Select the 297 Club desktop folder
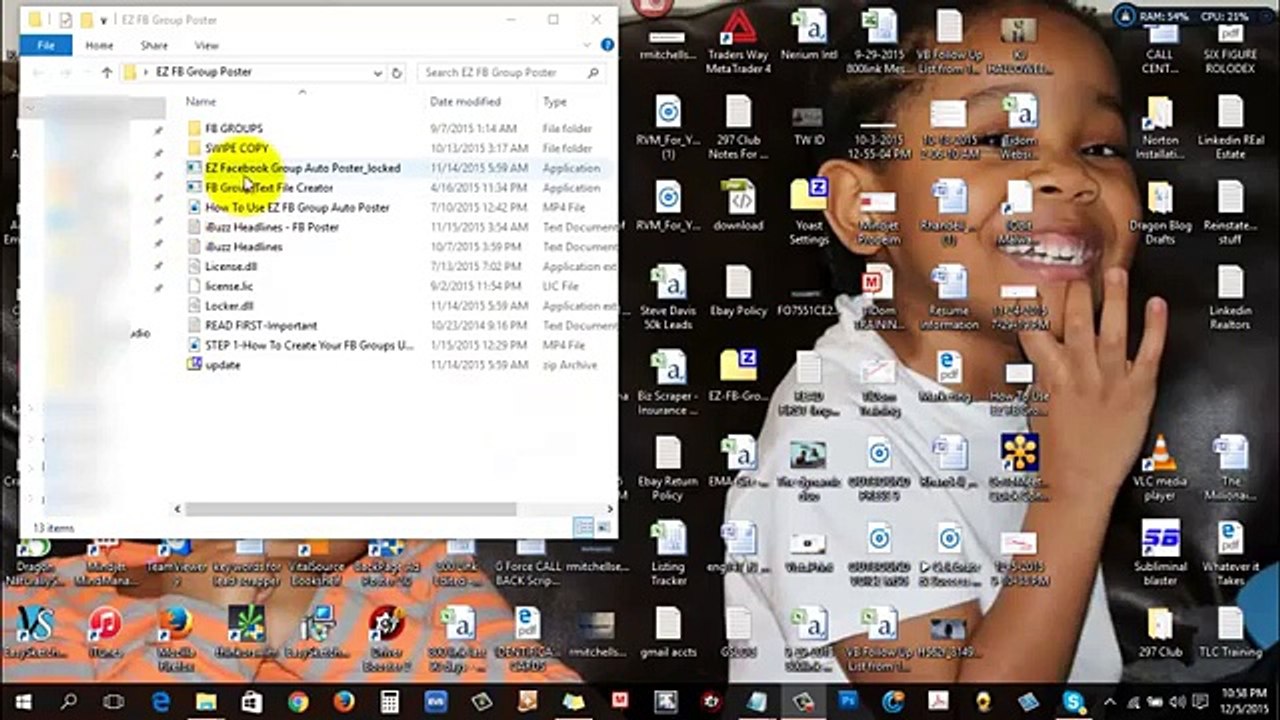The height and width of the screenshot is (720, 1280). click(x=1160, y=633)
